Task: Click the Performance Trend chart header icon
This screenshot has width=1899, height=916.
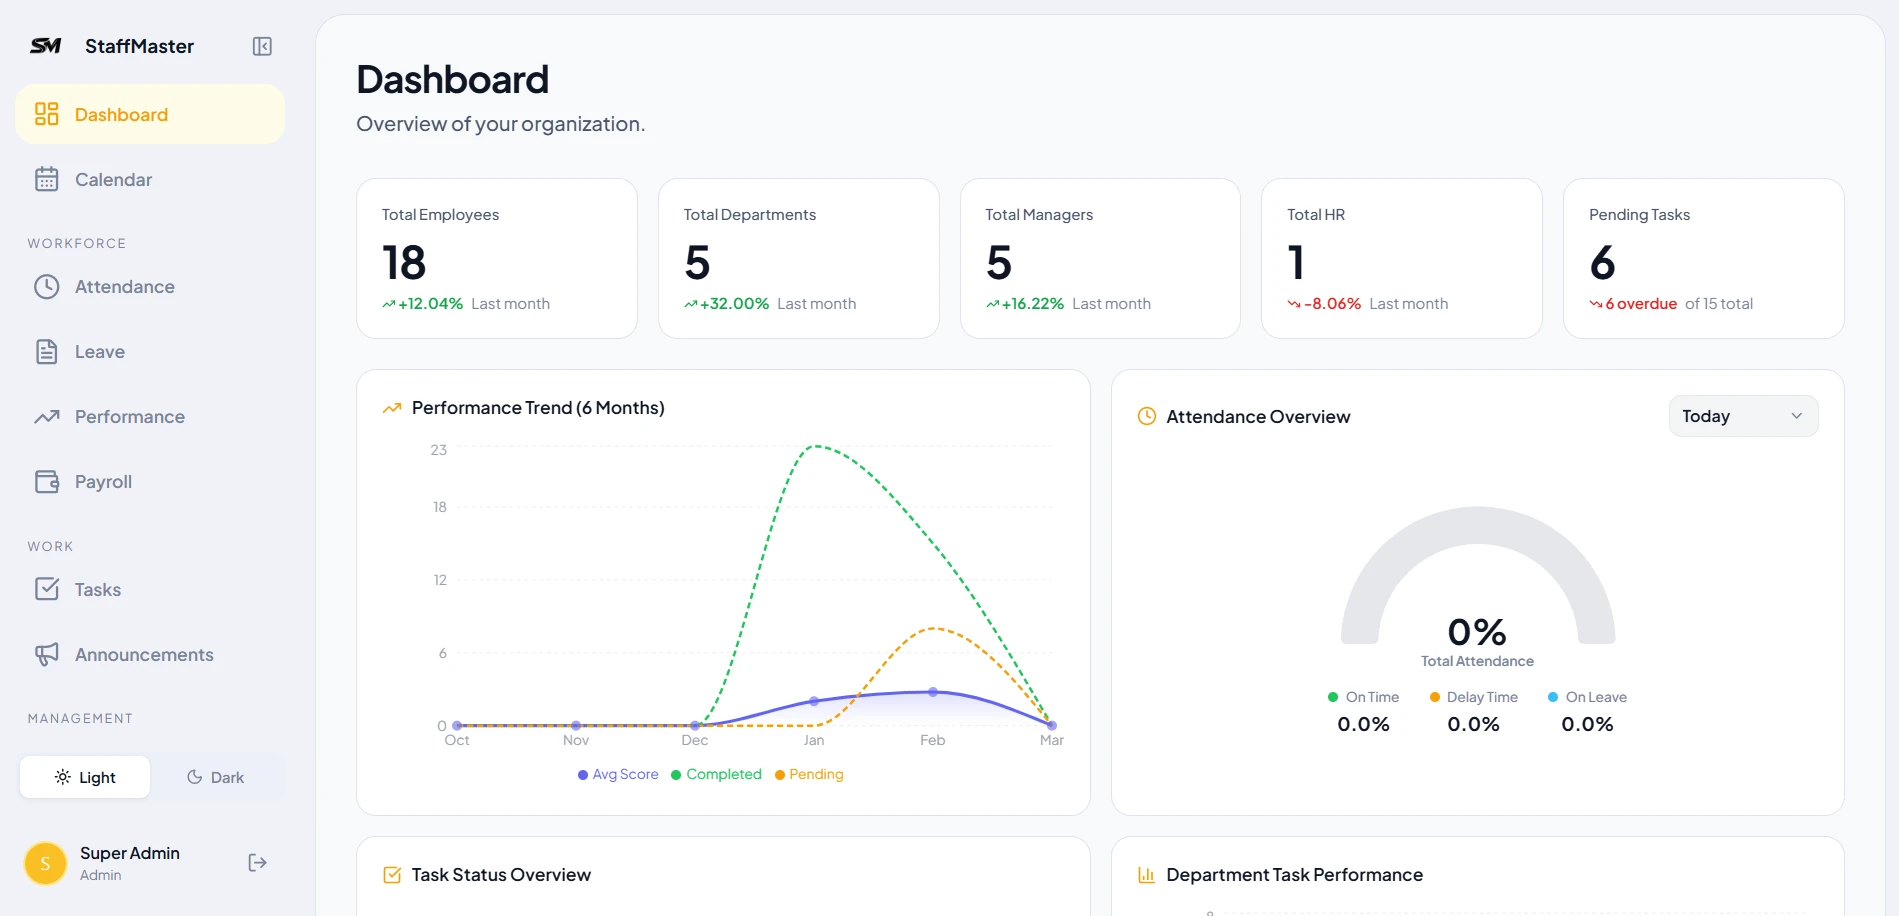Action: 392,408
